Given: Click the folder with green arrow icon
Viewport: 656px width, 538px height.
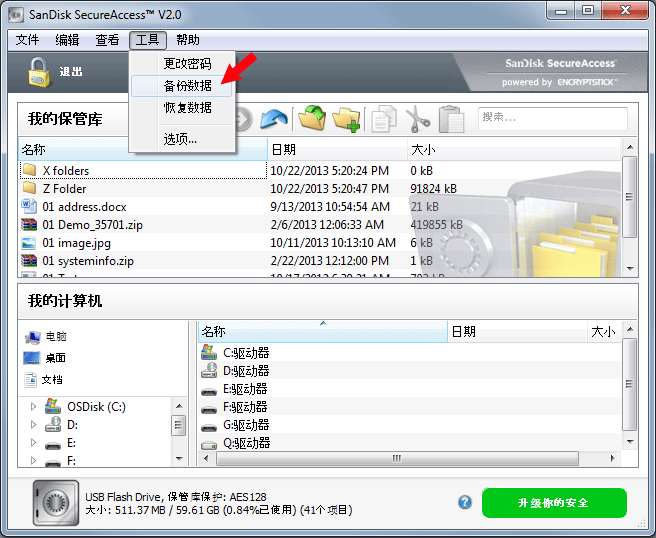Looking at the screenshot, I should tap(312, 119).
